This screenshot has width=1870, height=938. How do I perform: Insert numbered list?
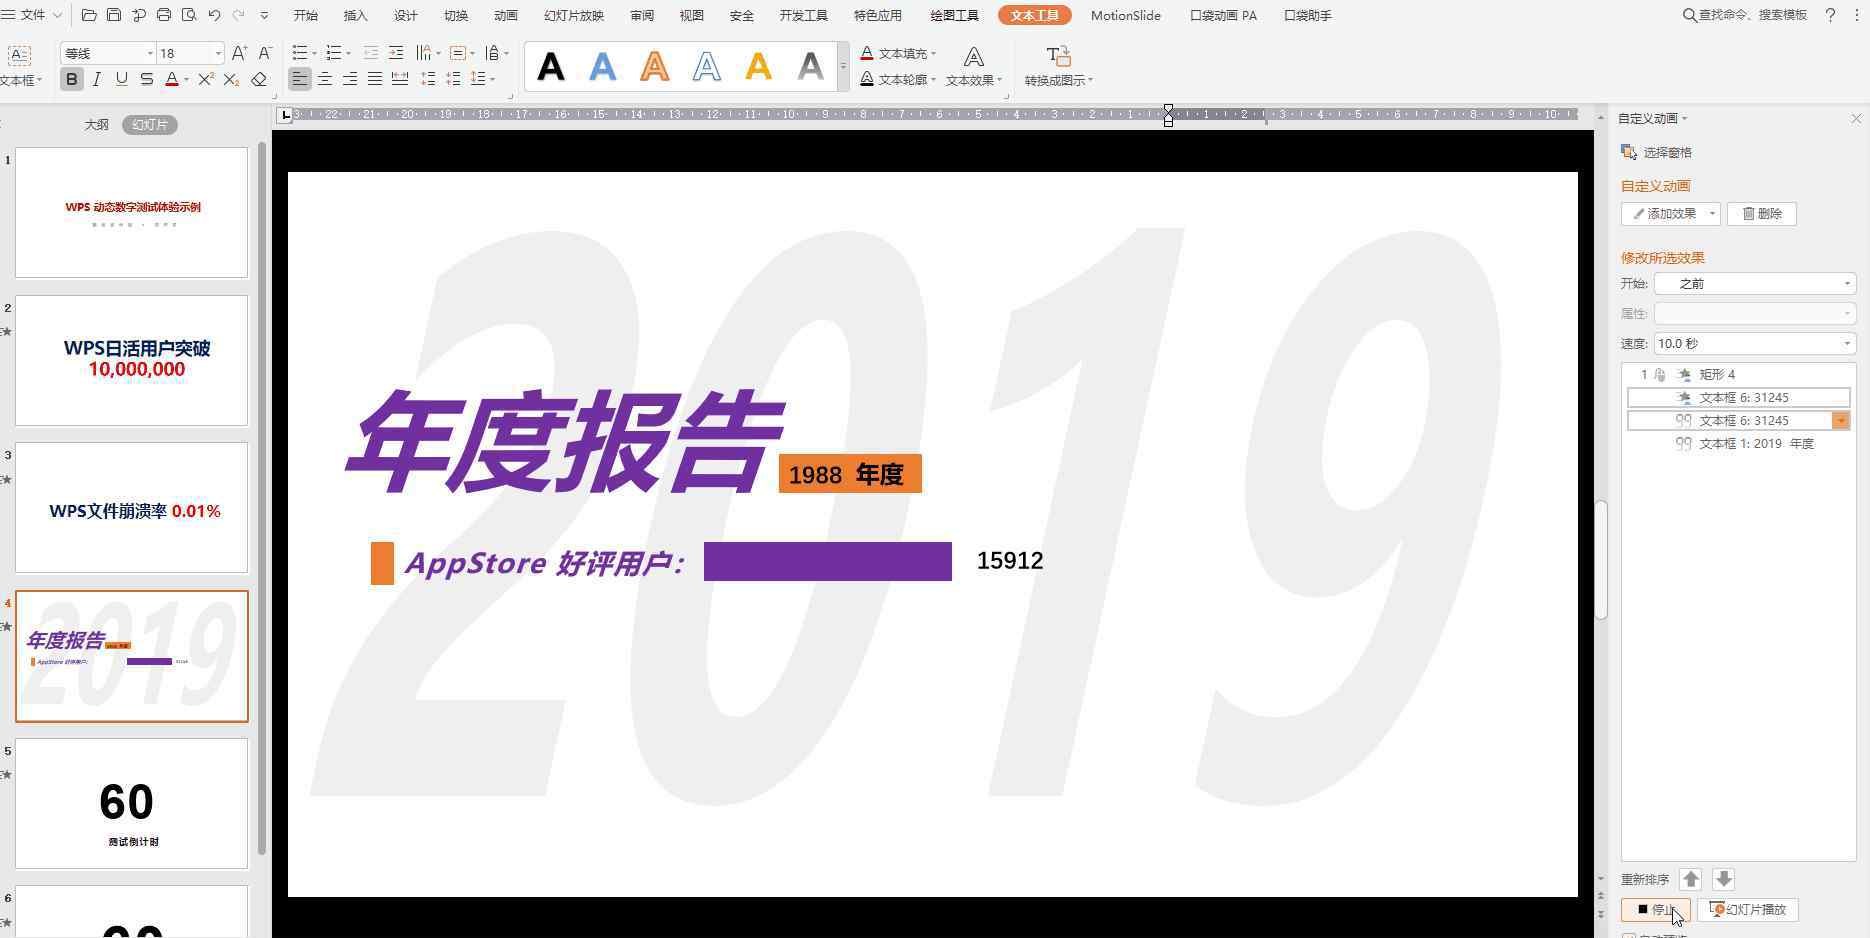[334, 53]
